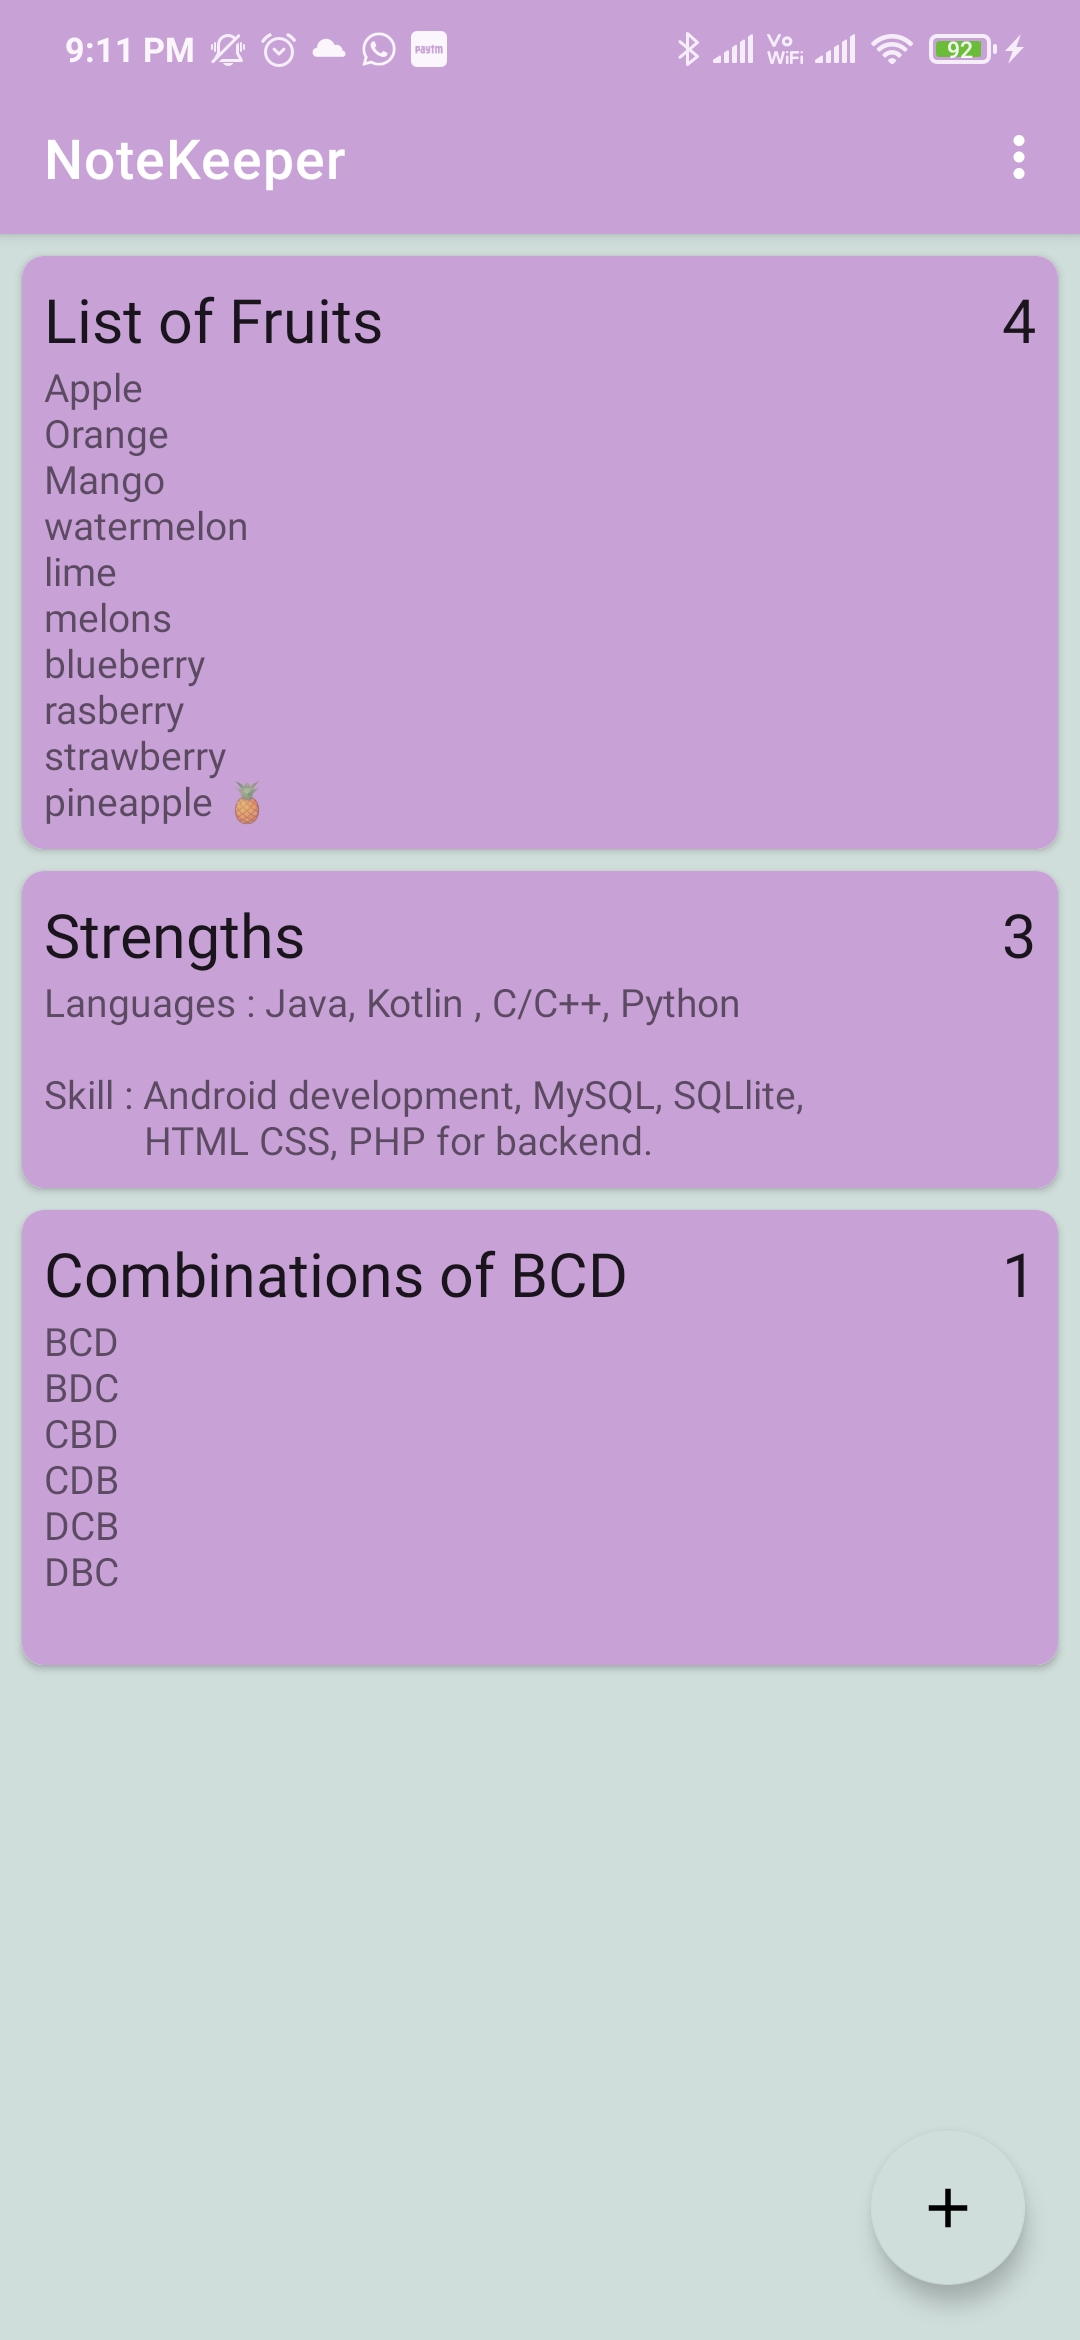Tap the battery indicator showing 92
This screenshot has height=2340, width=1080.
tap(962, 47)
